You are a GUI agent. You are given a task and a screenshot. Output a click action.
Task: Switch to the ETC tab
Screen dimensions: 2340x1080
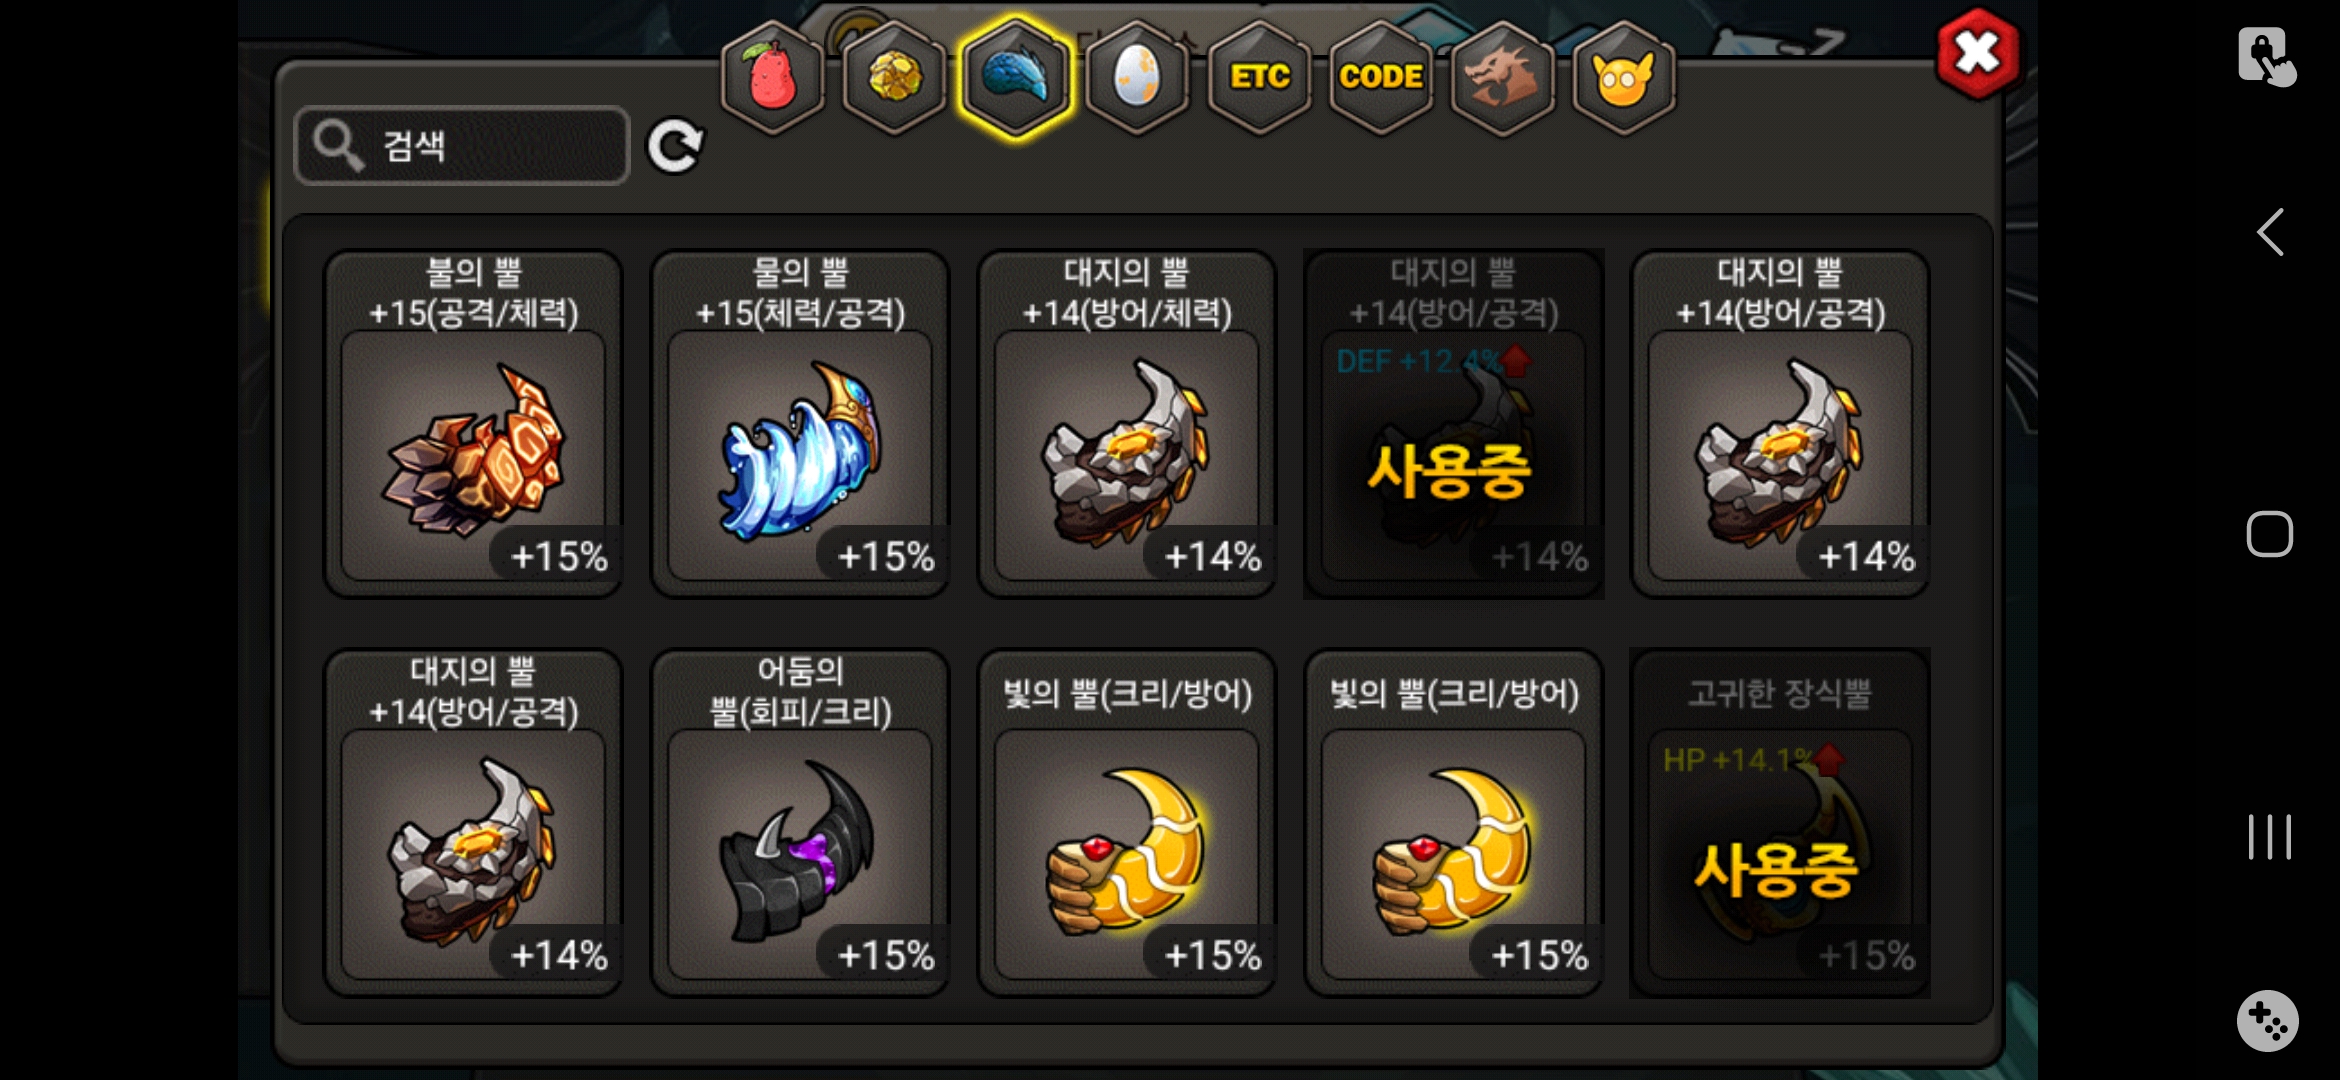[x=1259, y=78]
